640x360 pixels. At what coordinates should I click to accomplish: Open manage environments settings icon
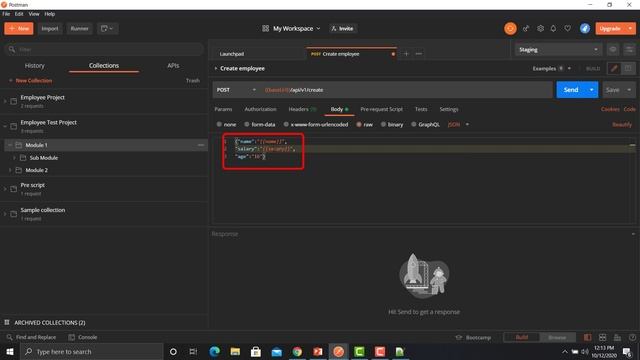click(x=629, y=50)
